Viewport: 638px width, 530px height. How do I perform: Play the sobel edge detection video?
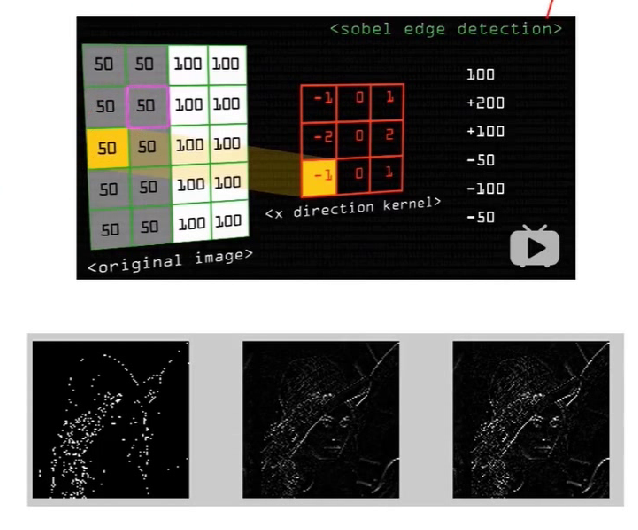pyautogui.click(x=534, y=246)
